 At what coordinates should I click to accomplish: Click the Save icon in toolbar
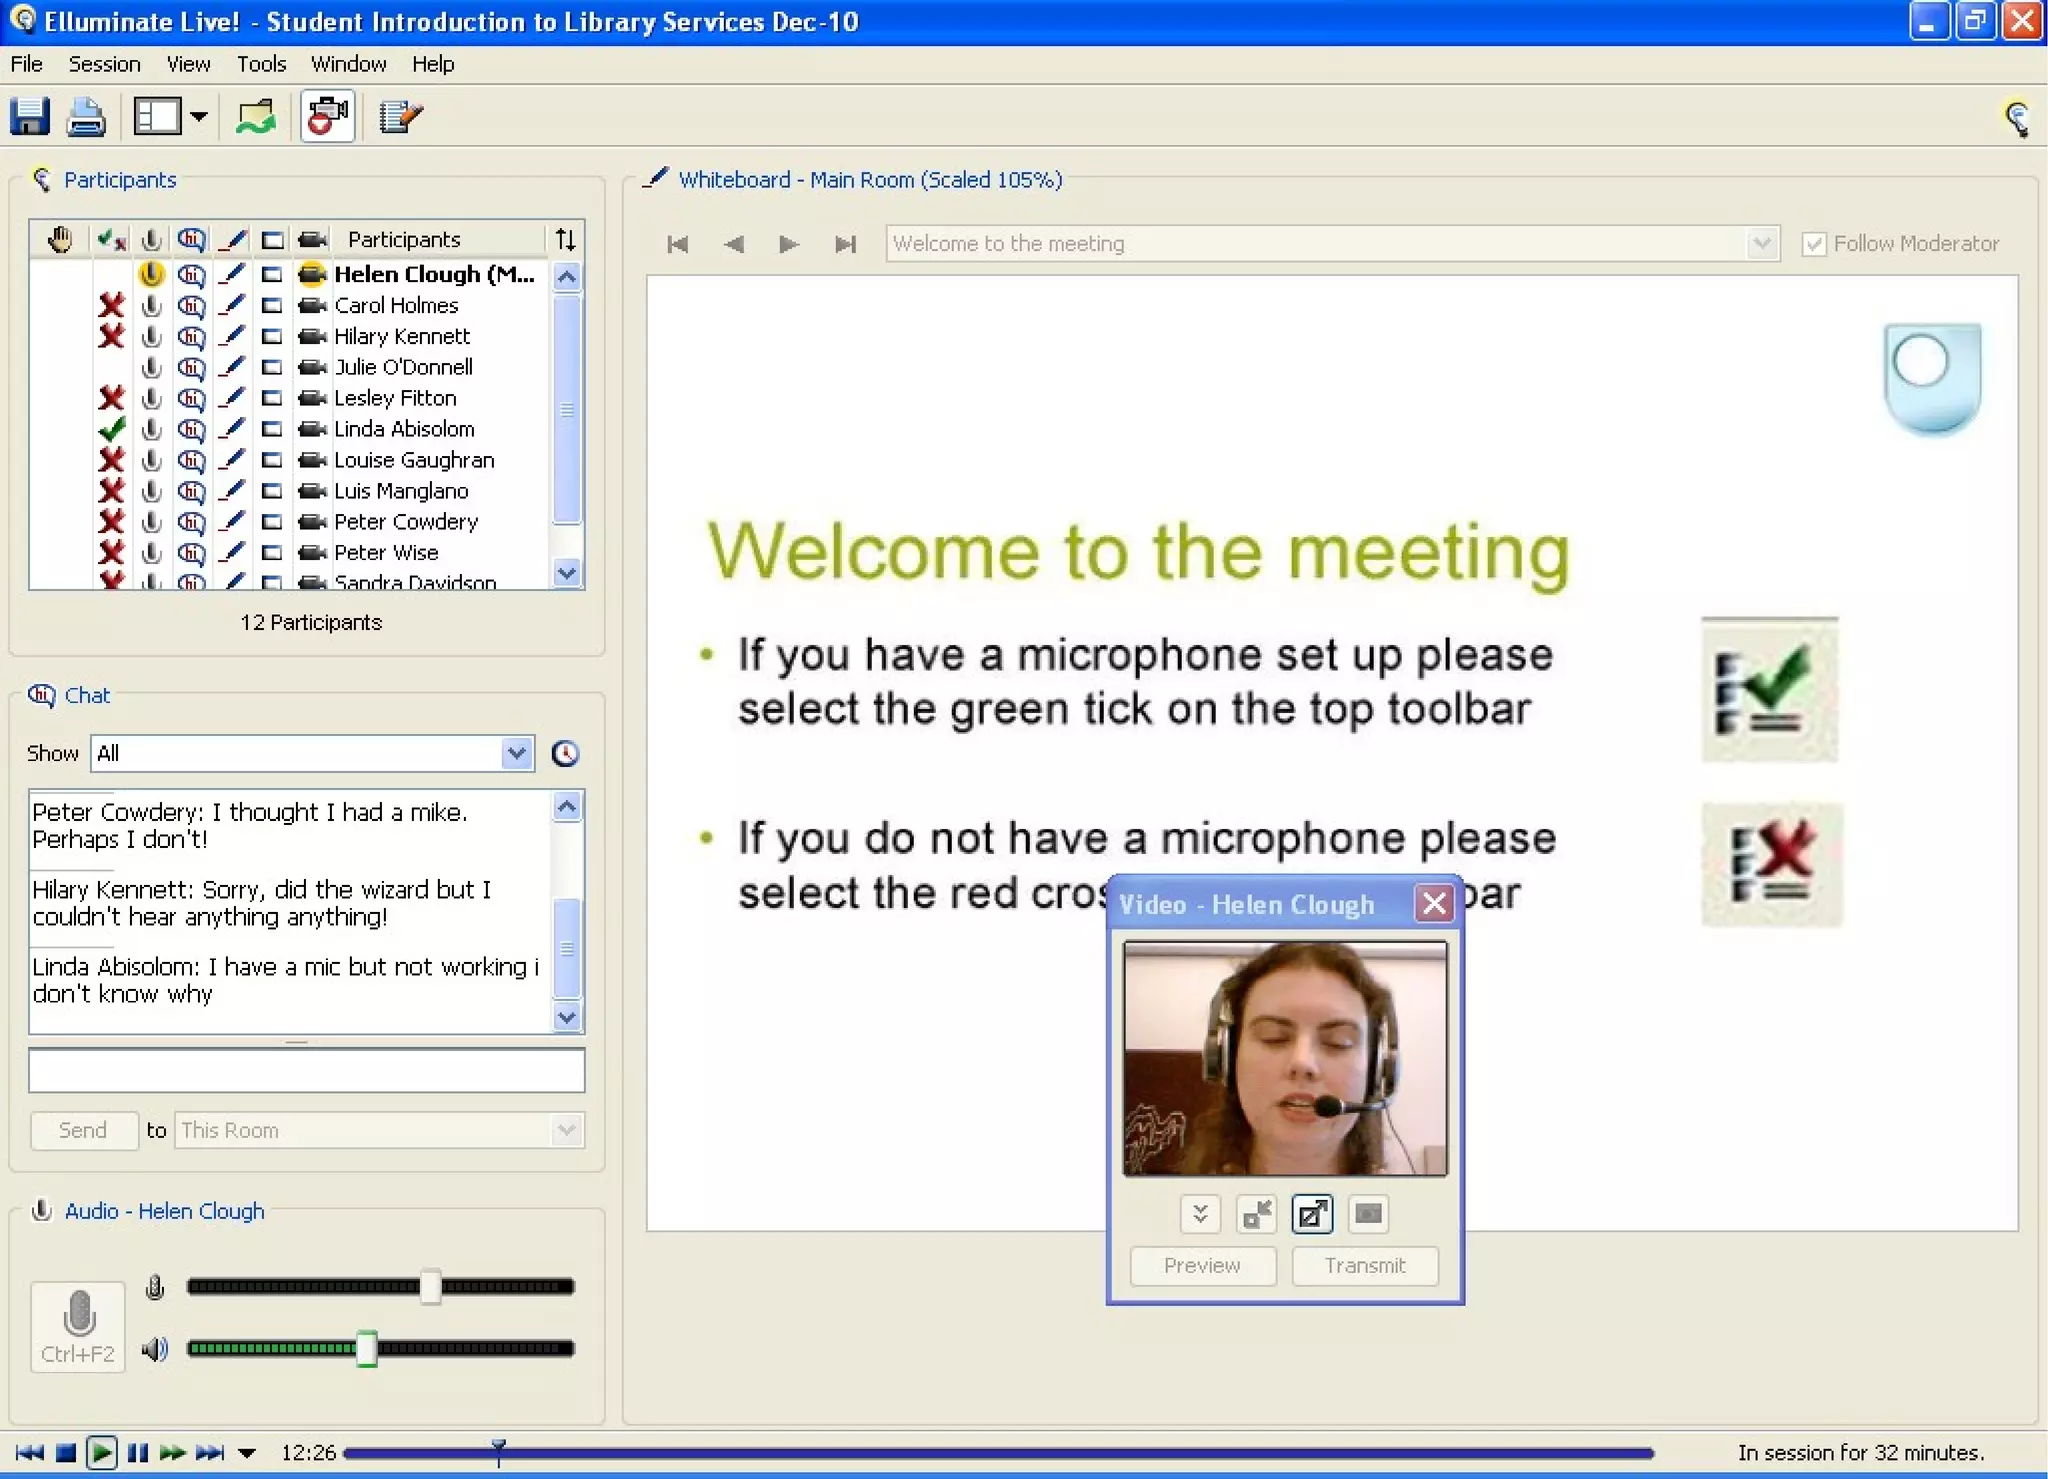coord(30,117)
